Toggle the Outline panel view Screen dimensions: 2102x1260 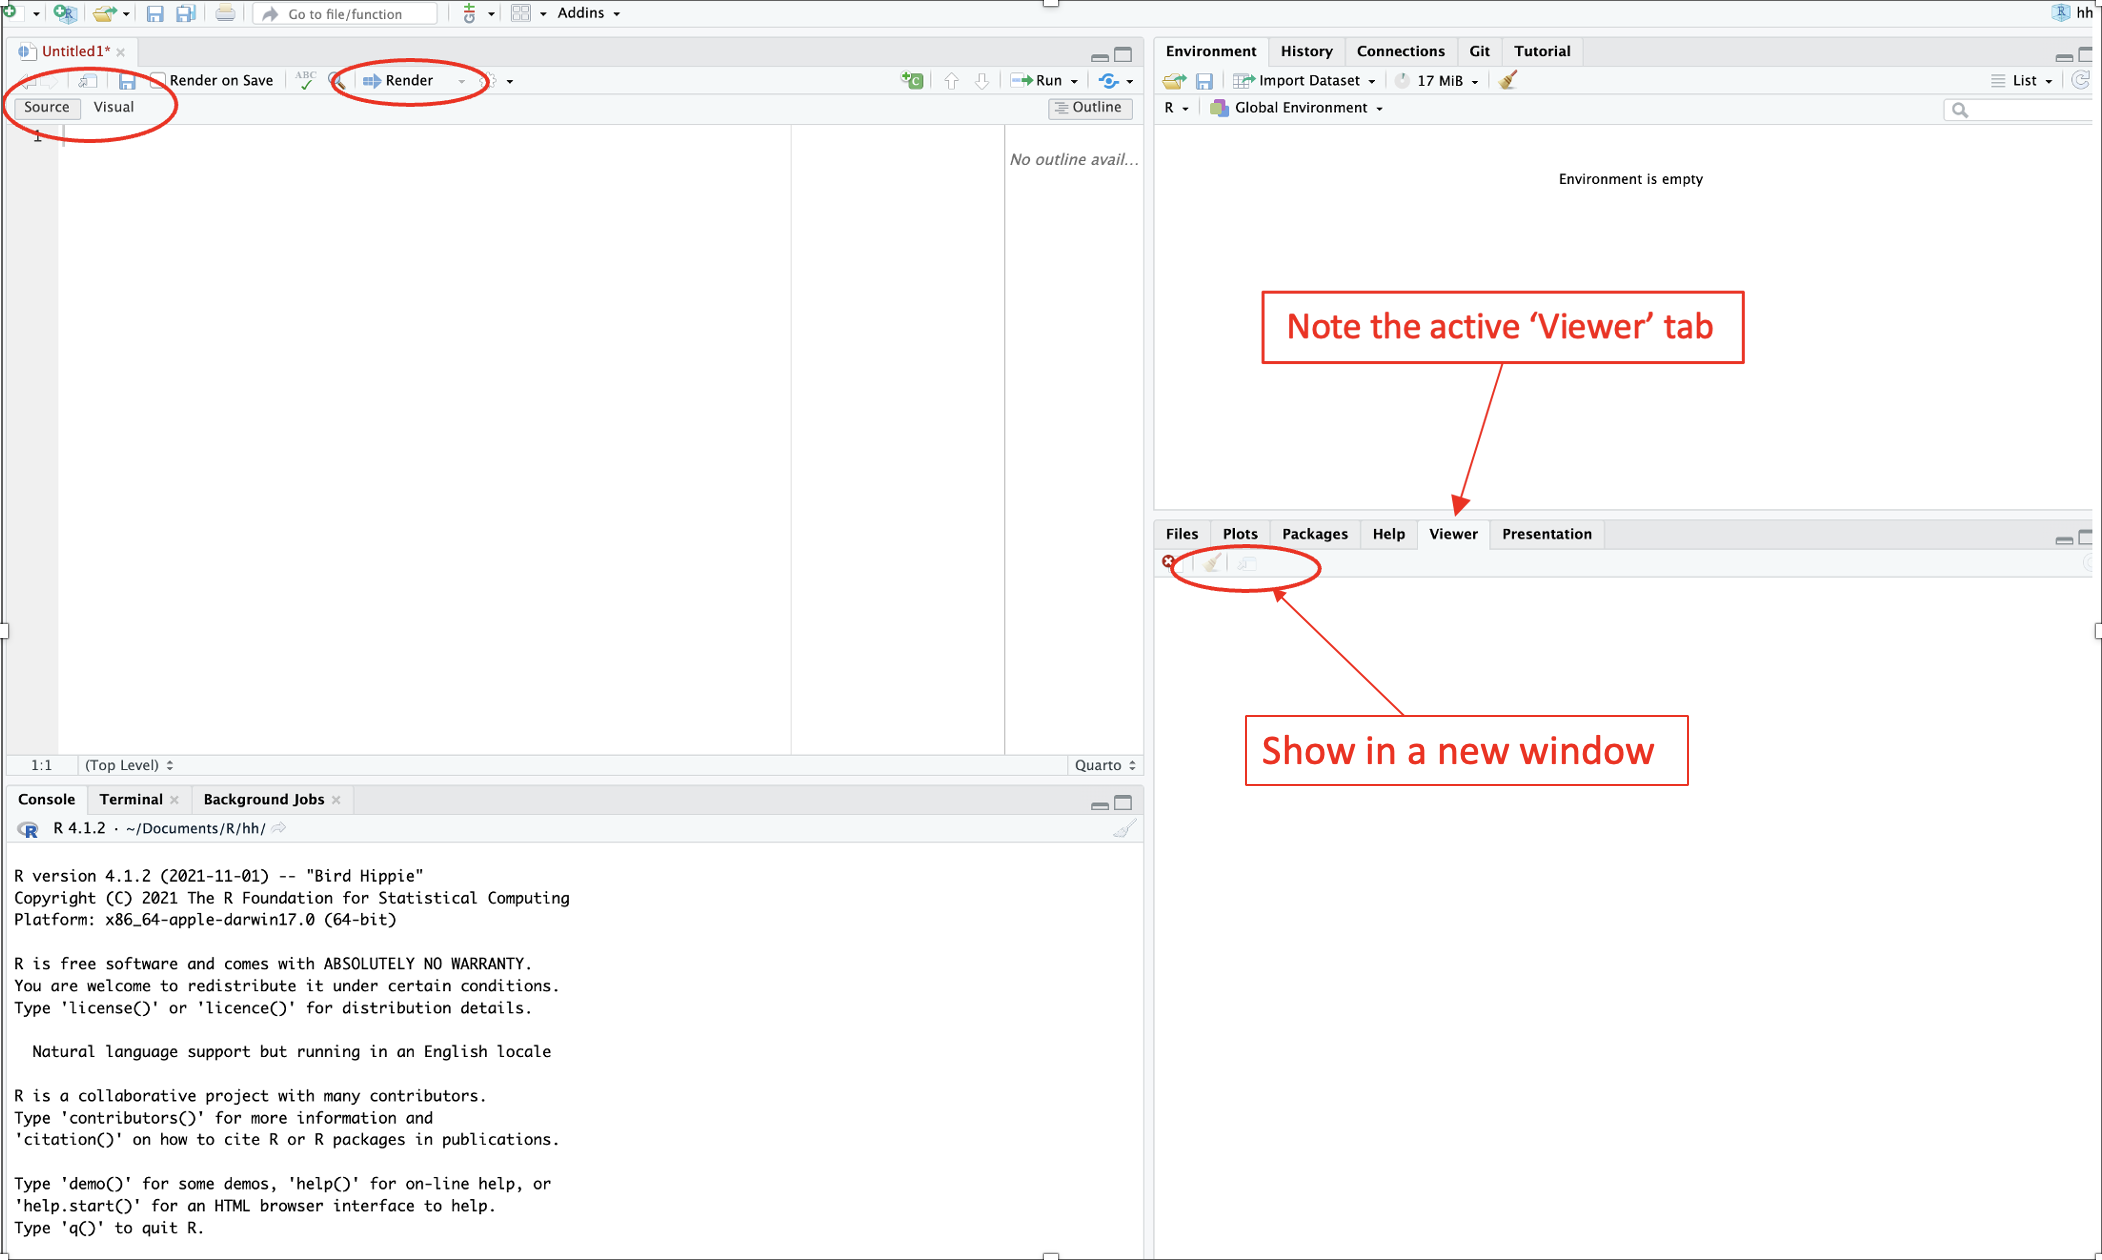[1088, 106]
